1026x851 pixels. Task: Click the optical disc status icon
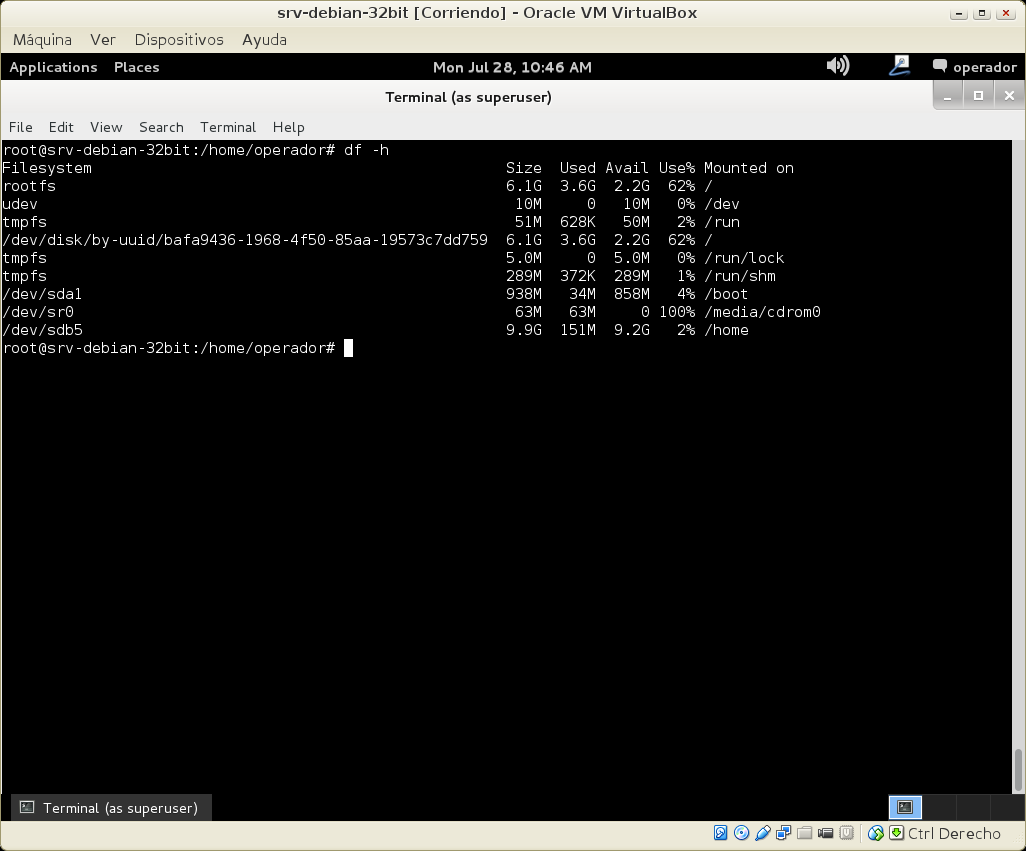[x=741, y=833]
